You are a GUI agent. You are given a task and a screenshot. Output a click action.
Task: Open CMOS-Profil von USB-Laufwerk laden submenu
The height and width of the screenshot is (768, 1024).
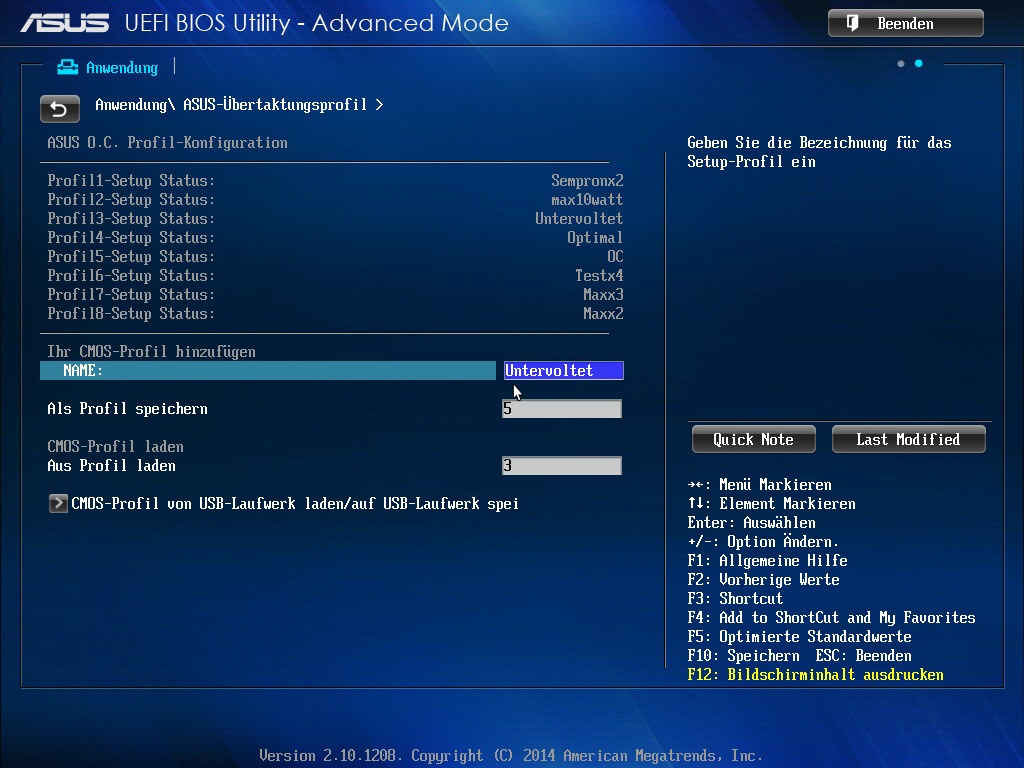click(x=295, y=504)
